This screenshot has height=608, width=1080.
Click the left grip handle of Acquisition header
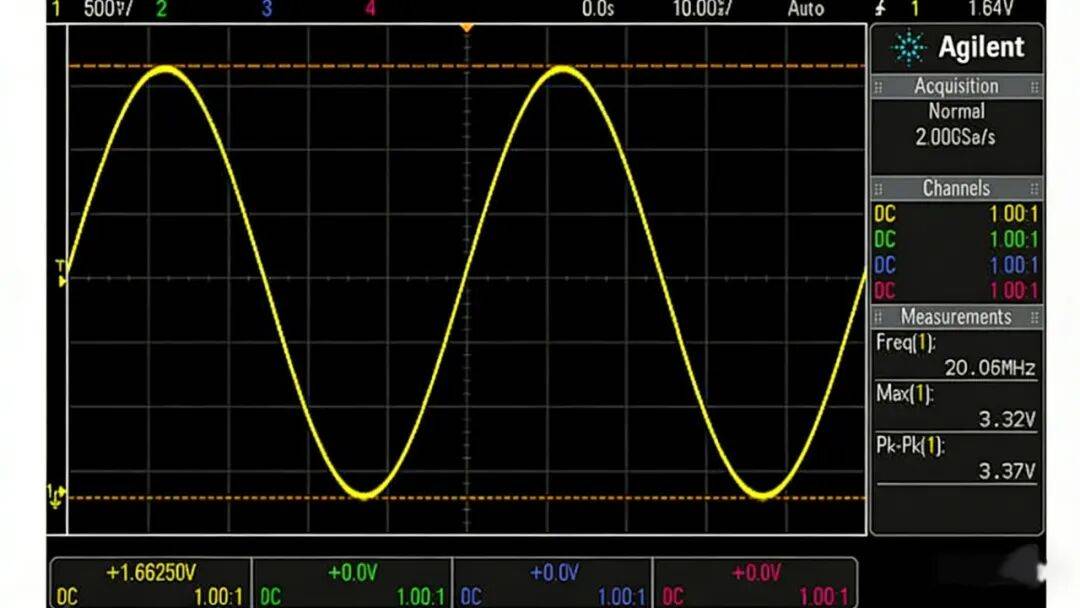click(x=878, y=87)
